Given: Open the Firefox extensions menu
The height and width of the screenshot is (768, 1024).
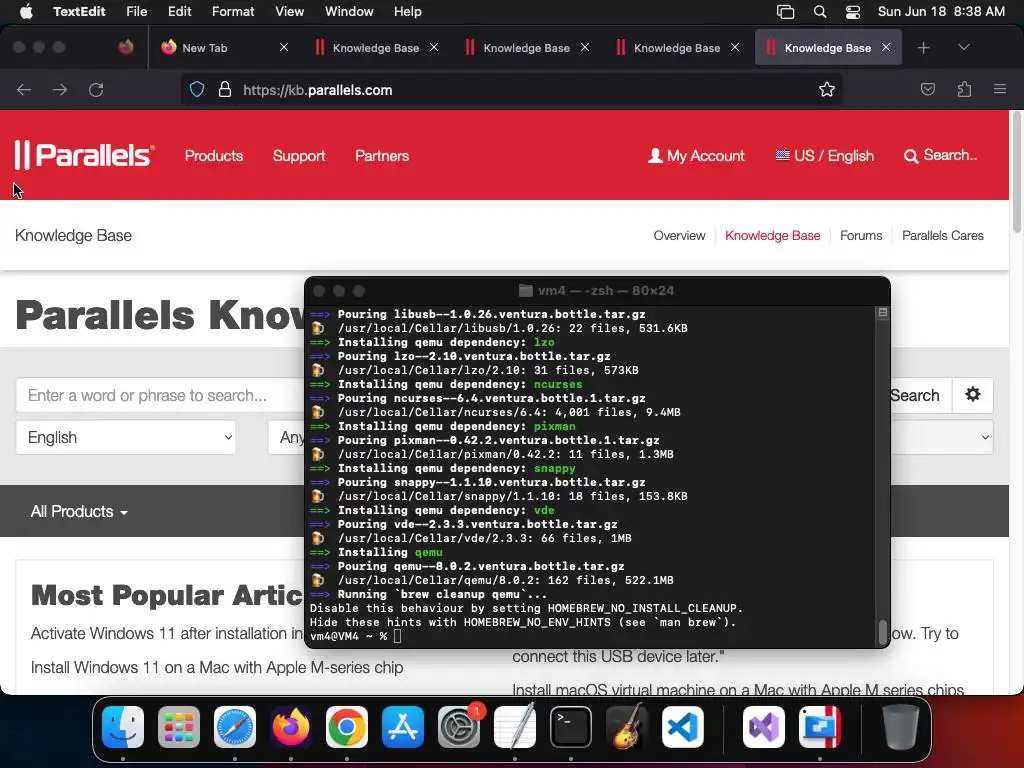Looking at the screenshot, I should point(964,89).
